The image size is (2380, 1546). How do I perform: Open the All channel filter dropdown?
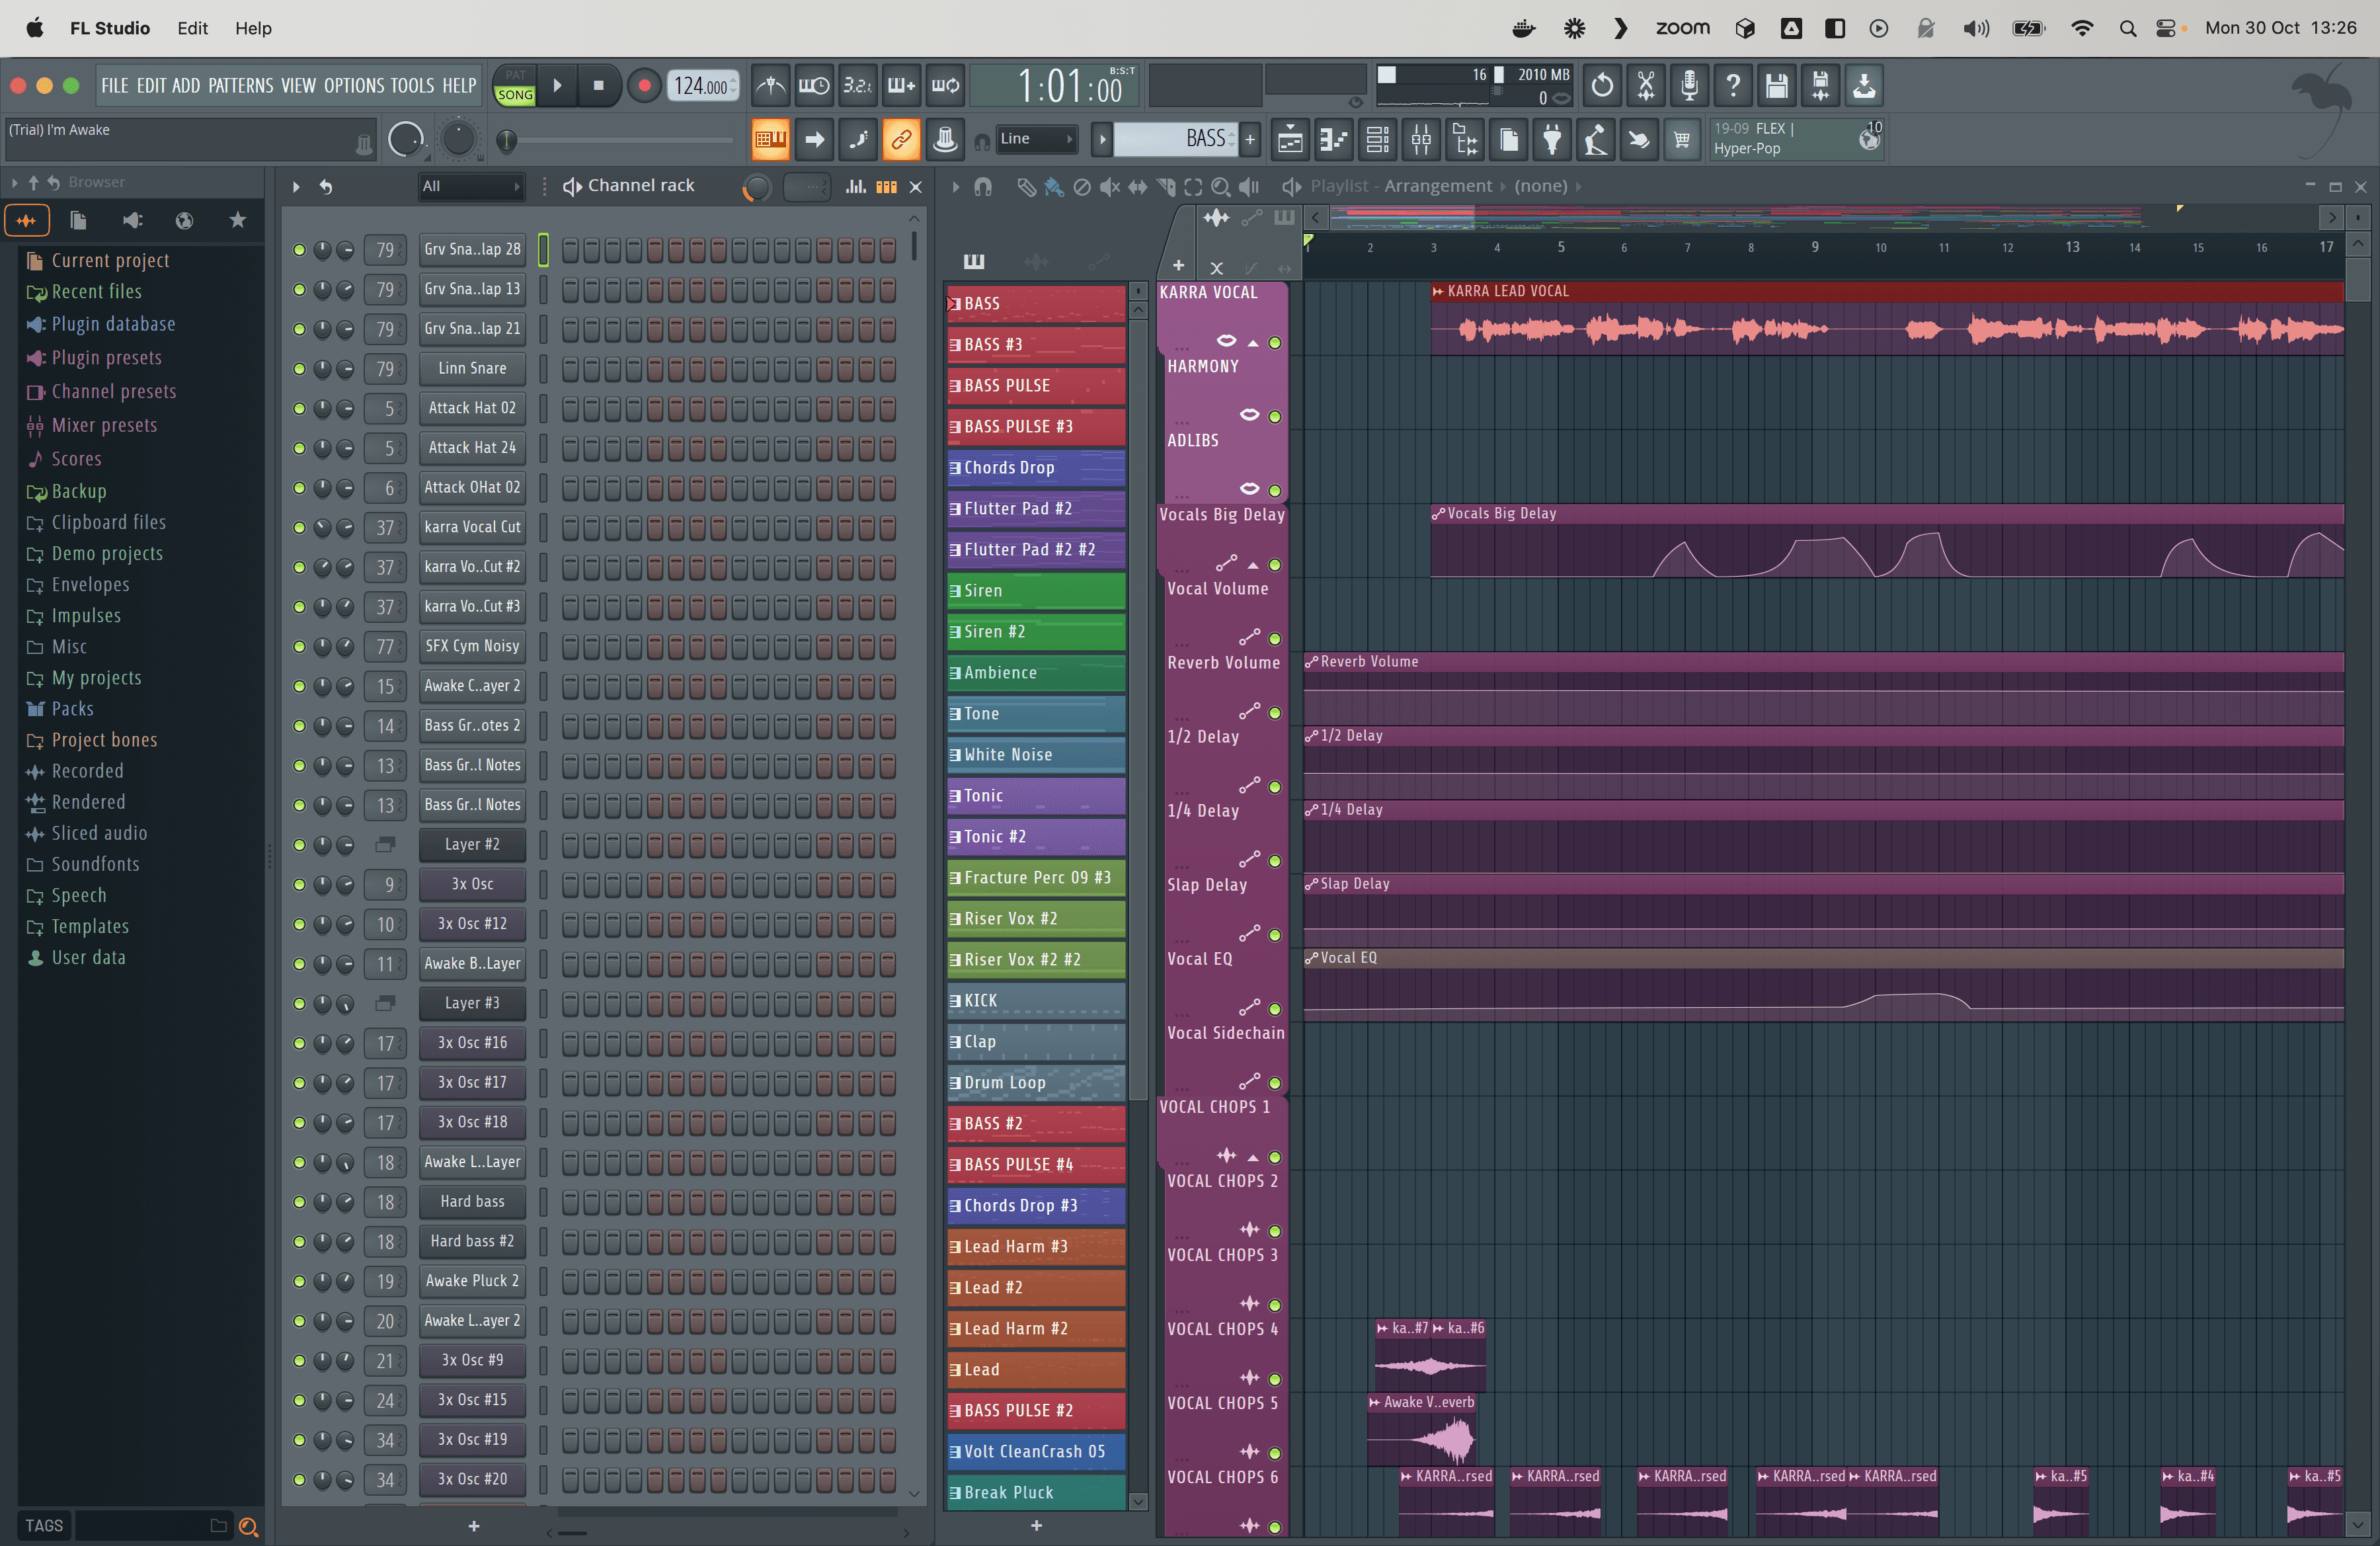click(x=470, y=186)
